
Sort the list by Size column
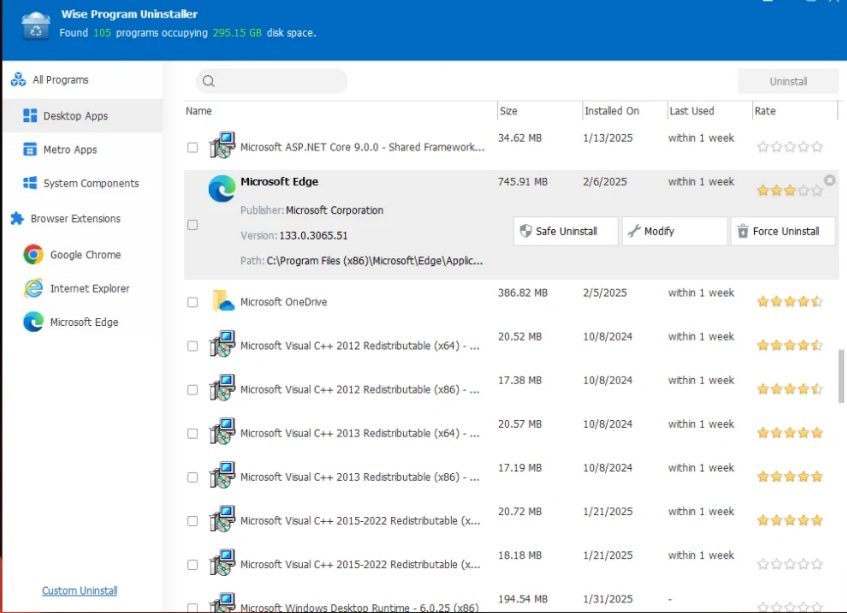point(509,111)
